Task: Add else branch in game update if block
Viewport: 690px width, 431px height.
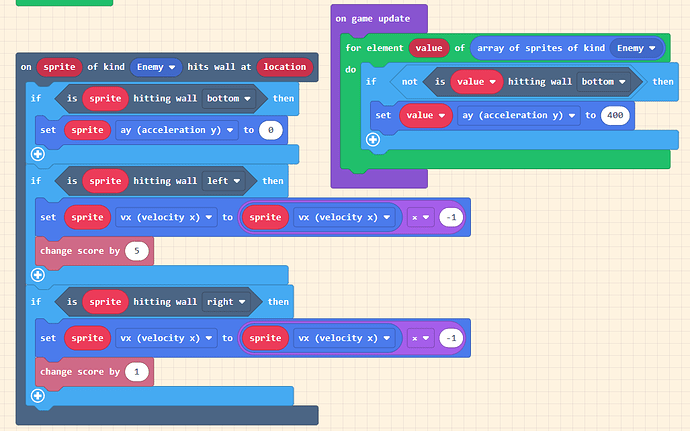Action: pos(373,140)
